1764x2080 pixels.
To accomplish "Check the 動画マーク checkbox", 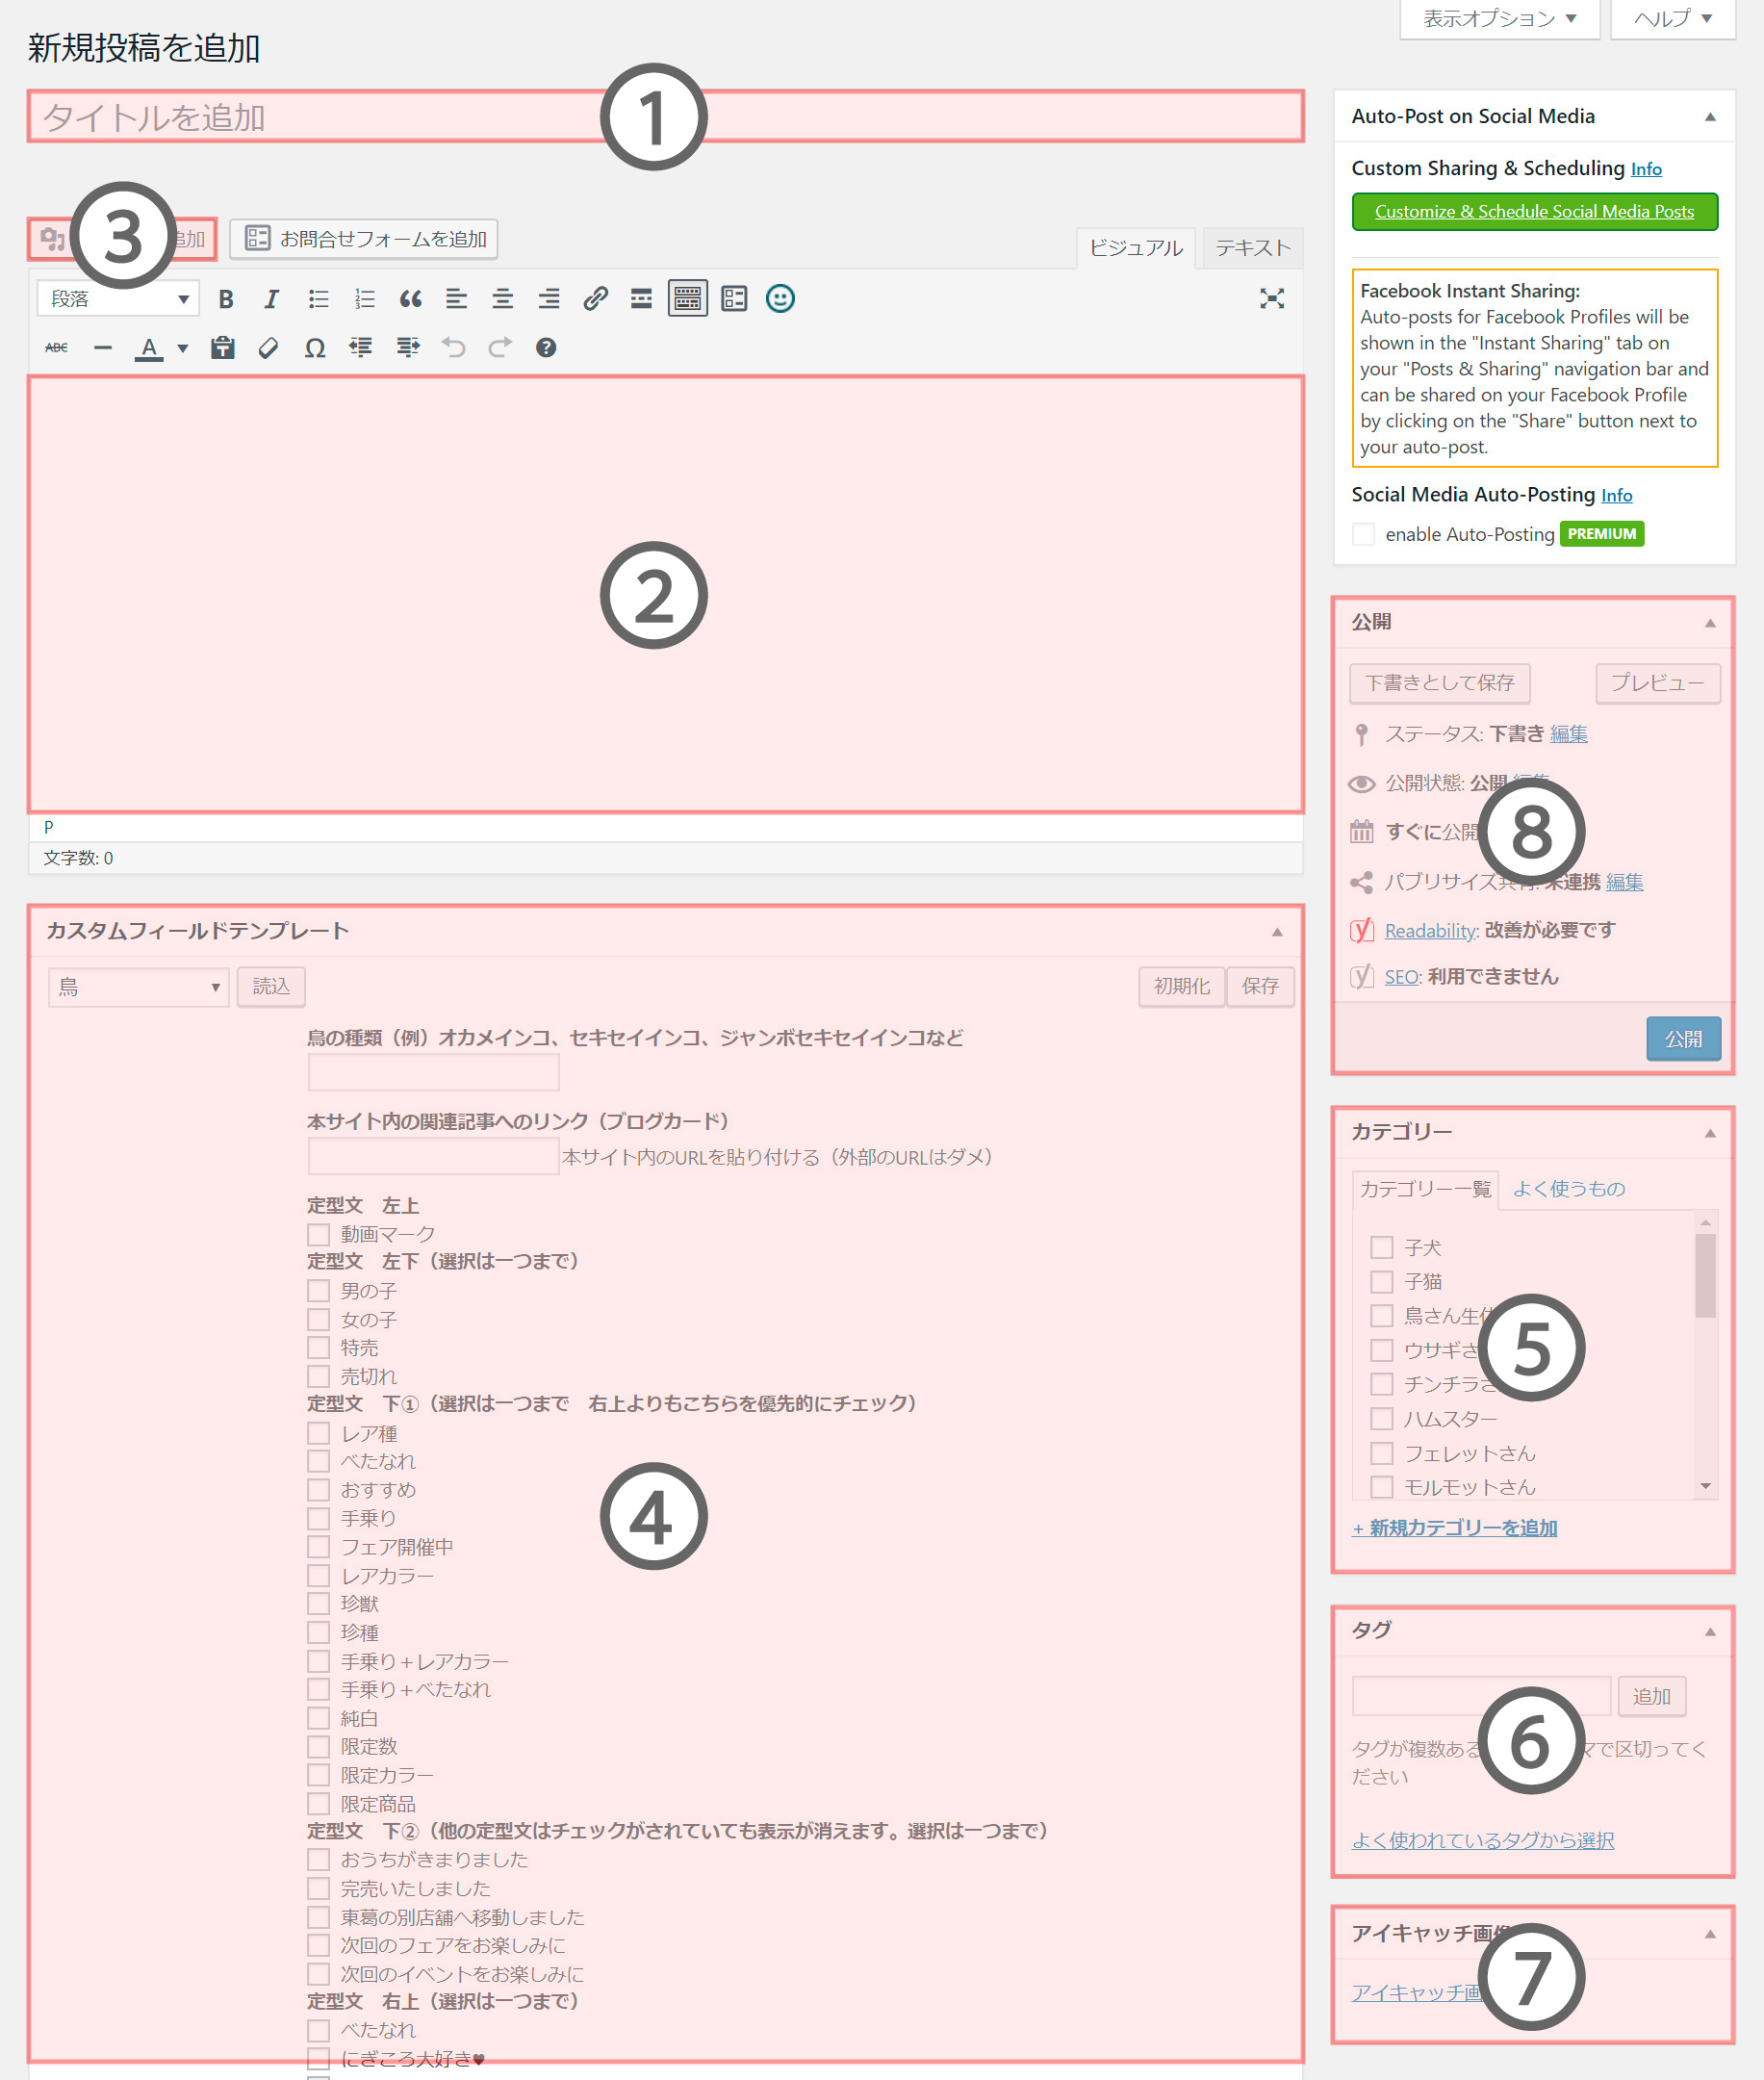I will [x=319, y=1234].
